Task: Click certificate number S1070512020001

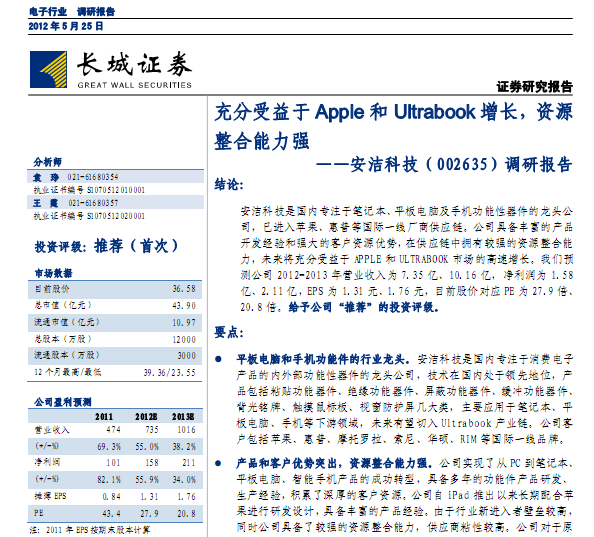Action: pos(116,216)
